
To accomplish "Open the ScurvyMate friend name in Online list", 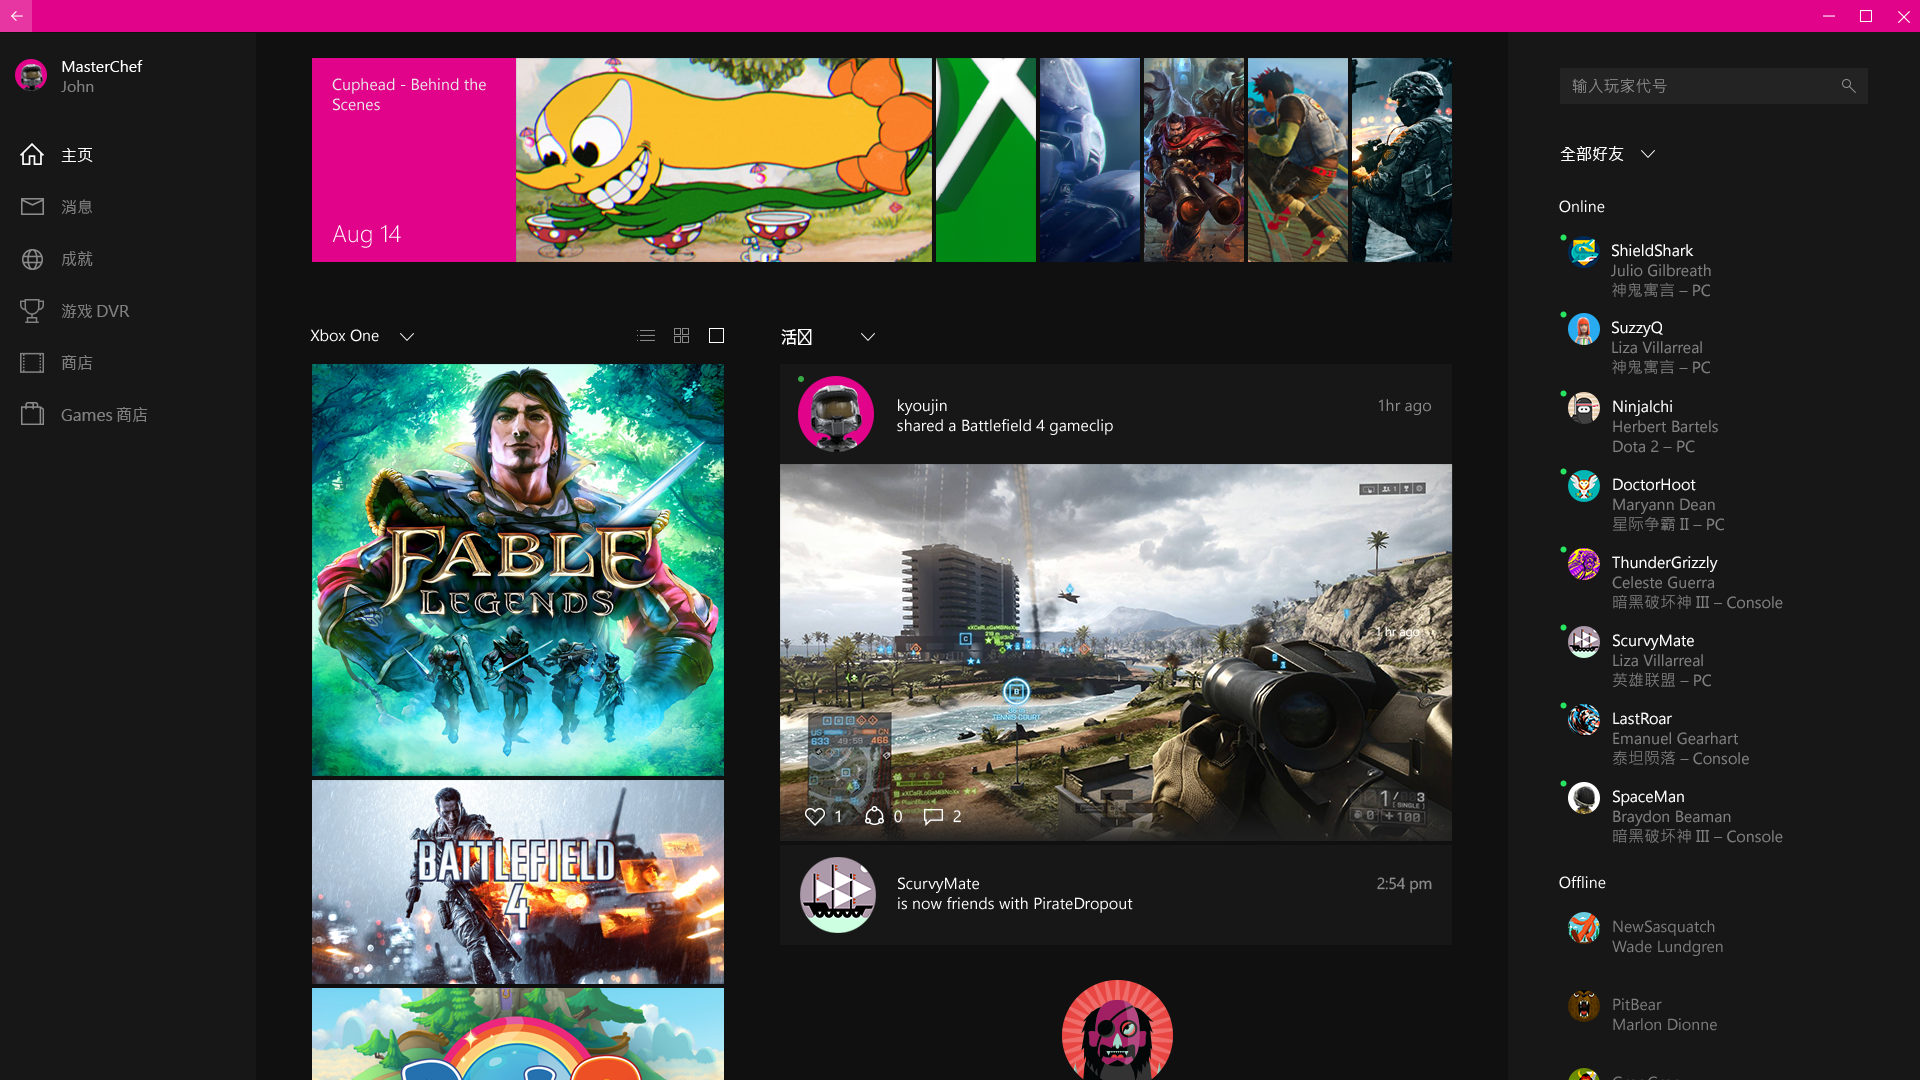I will click(1652, 640).
